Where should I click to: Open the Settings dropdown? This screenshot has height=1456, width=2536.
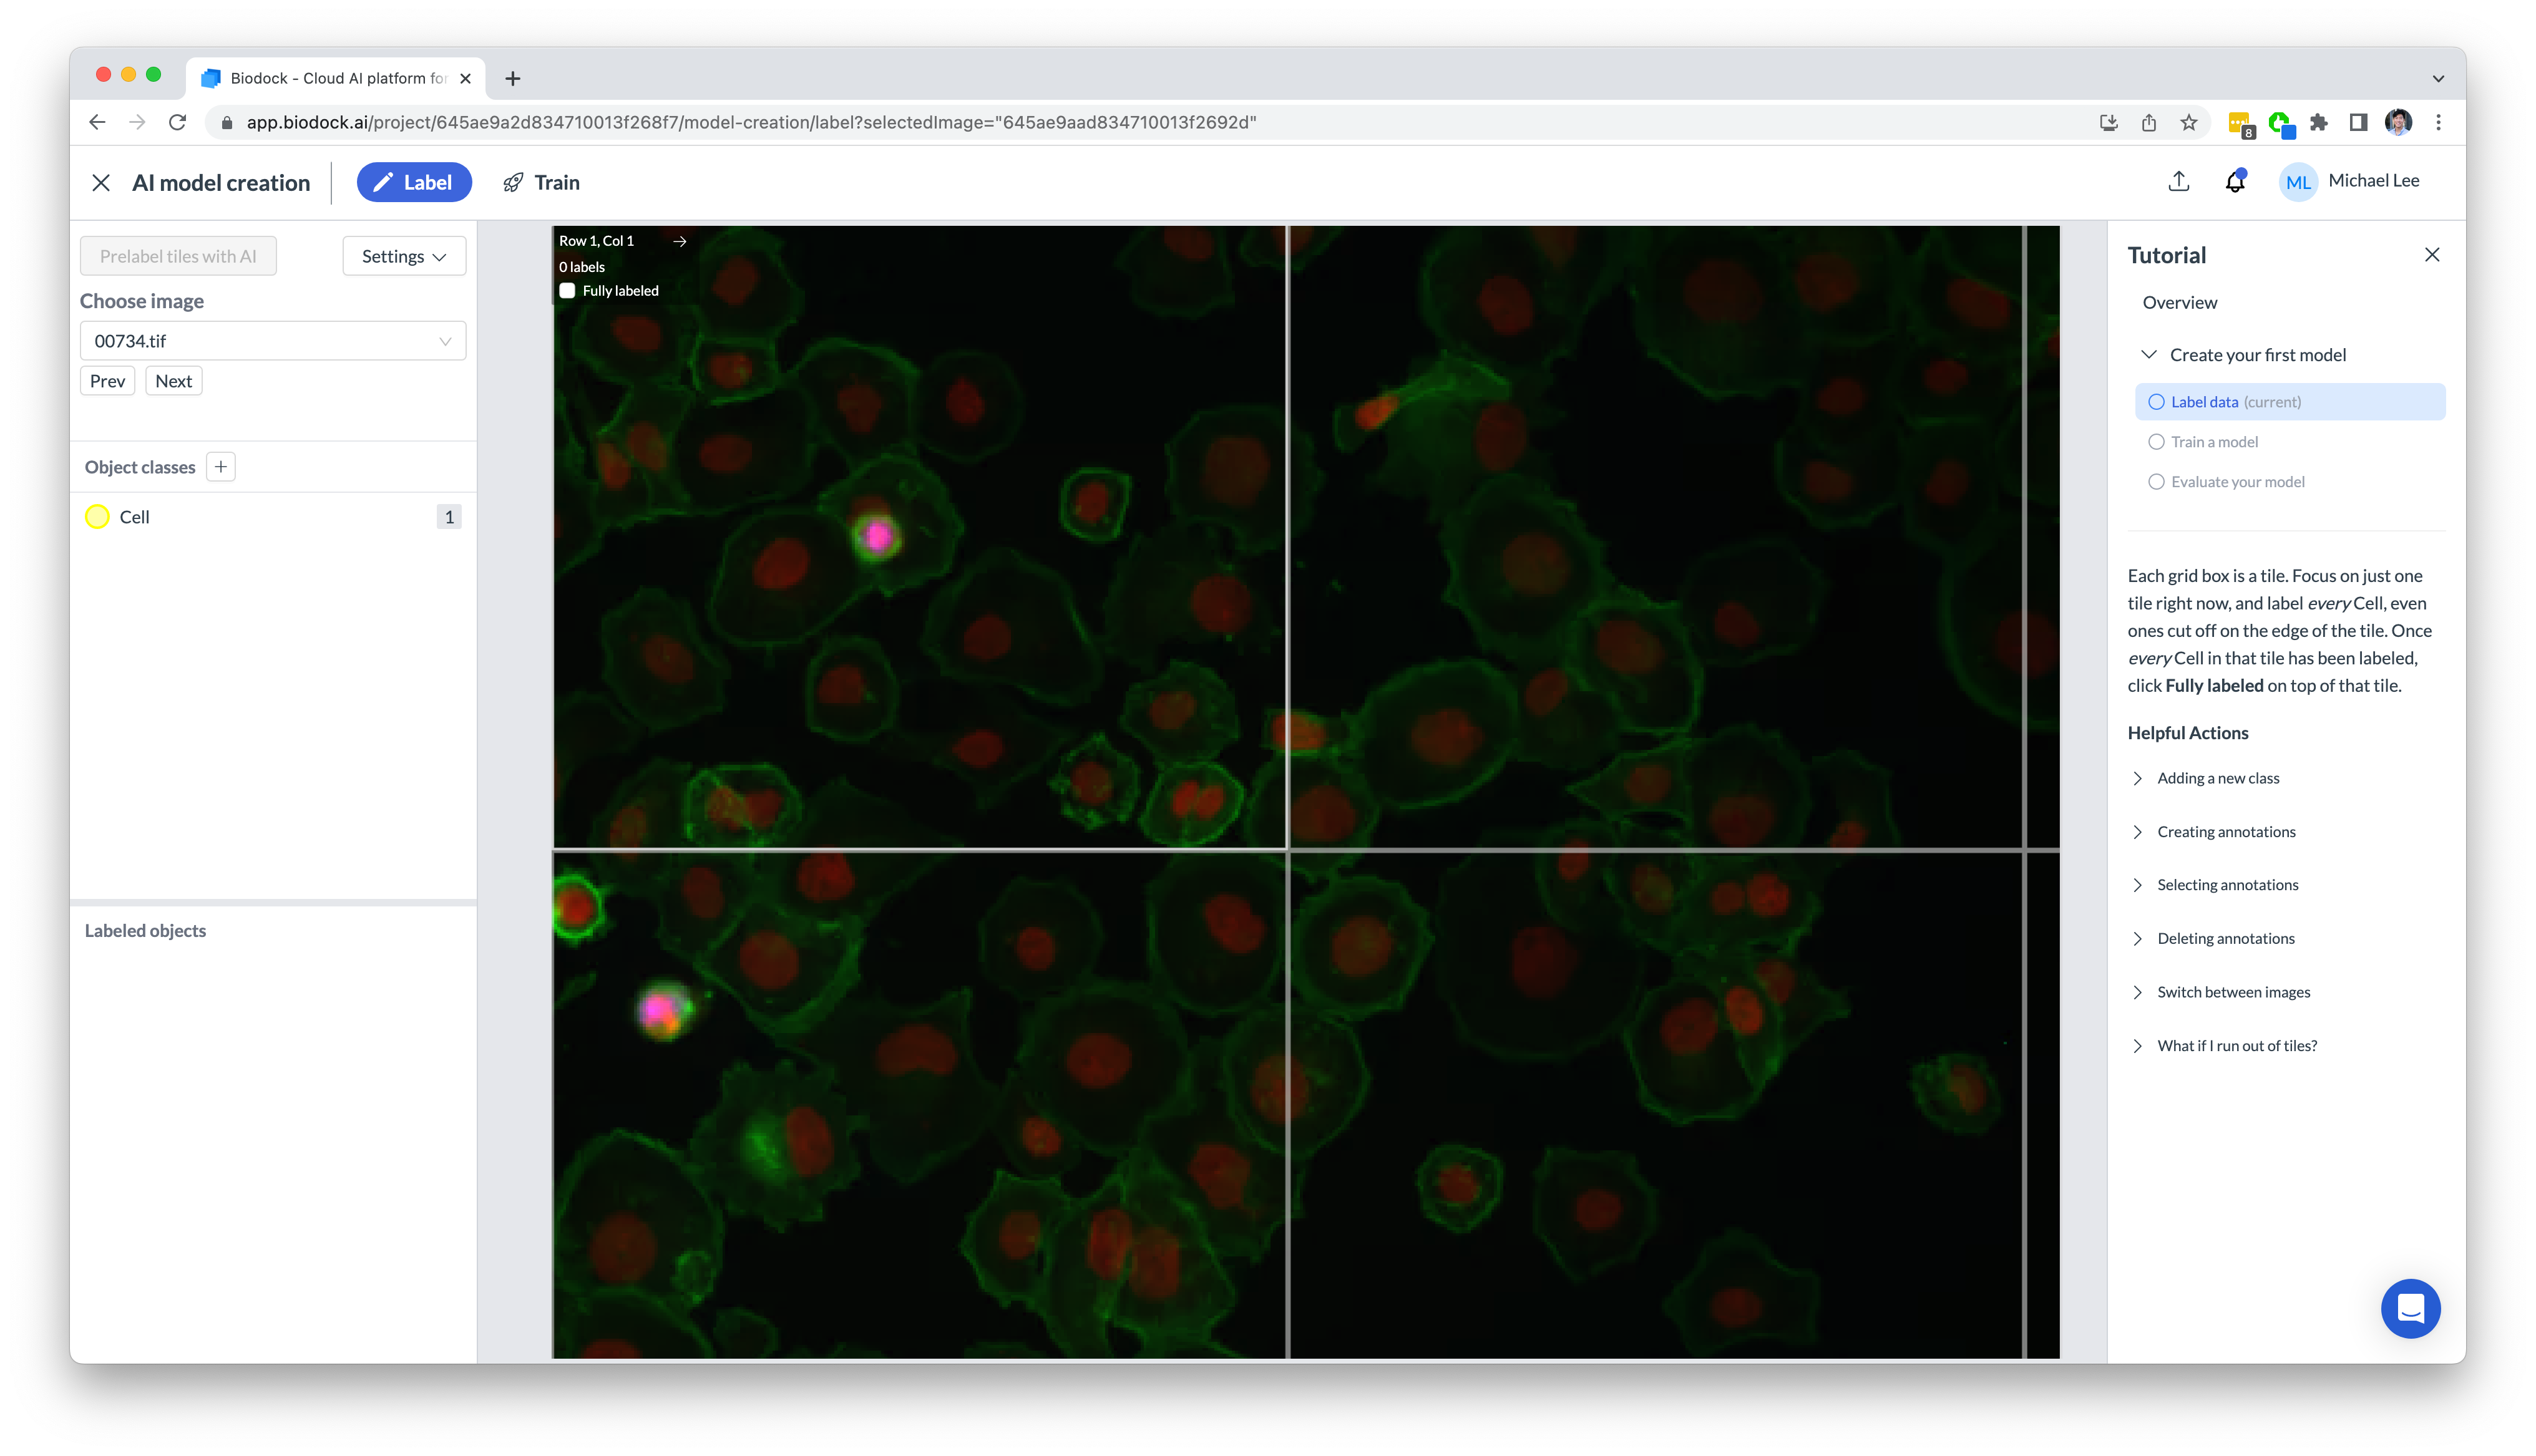click(x=404, y=256)
